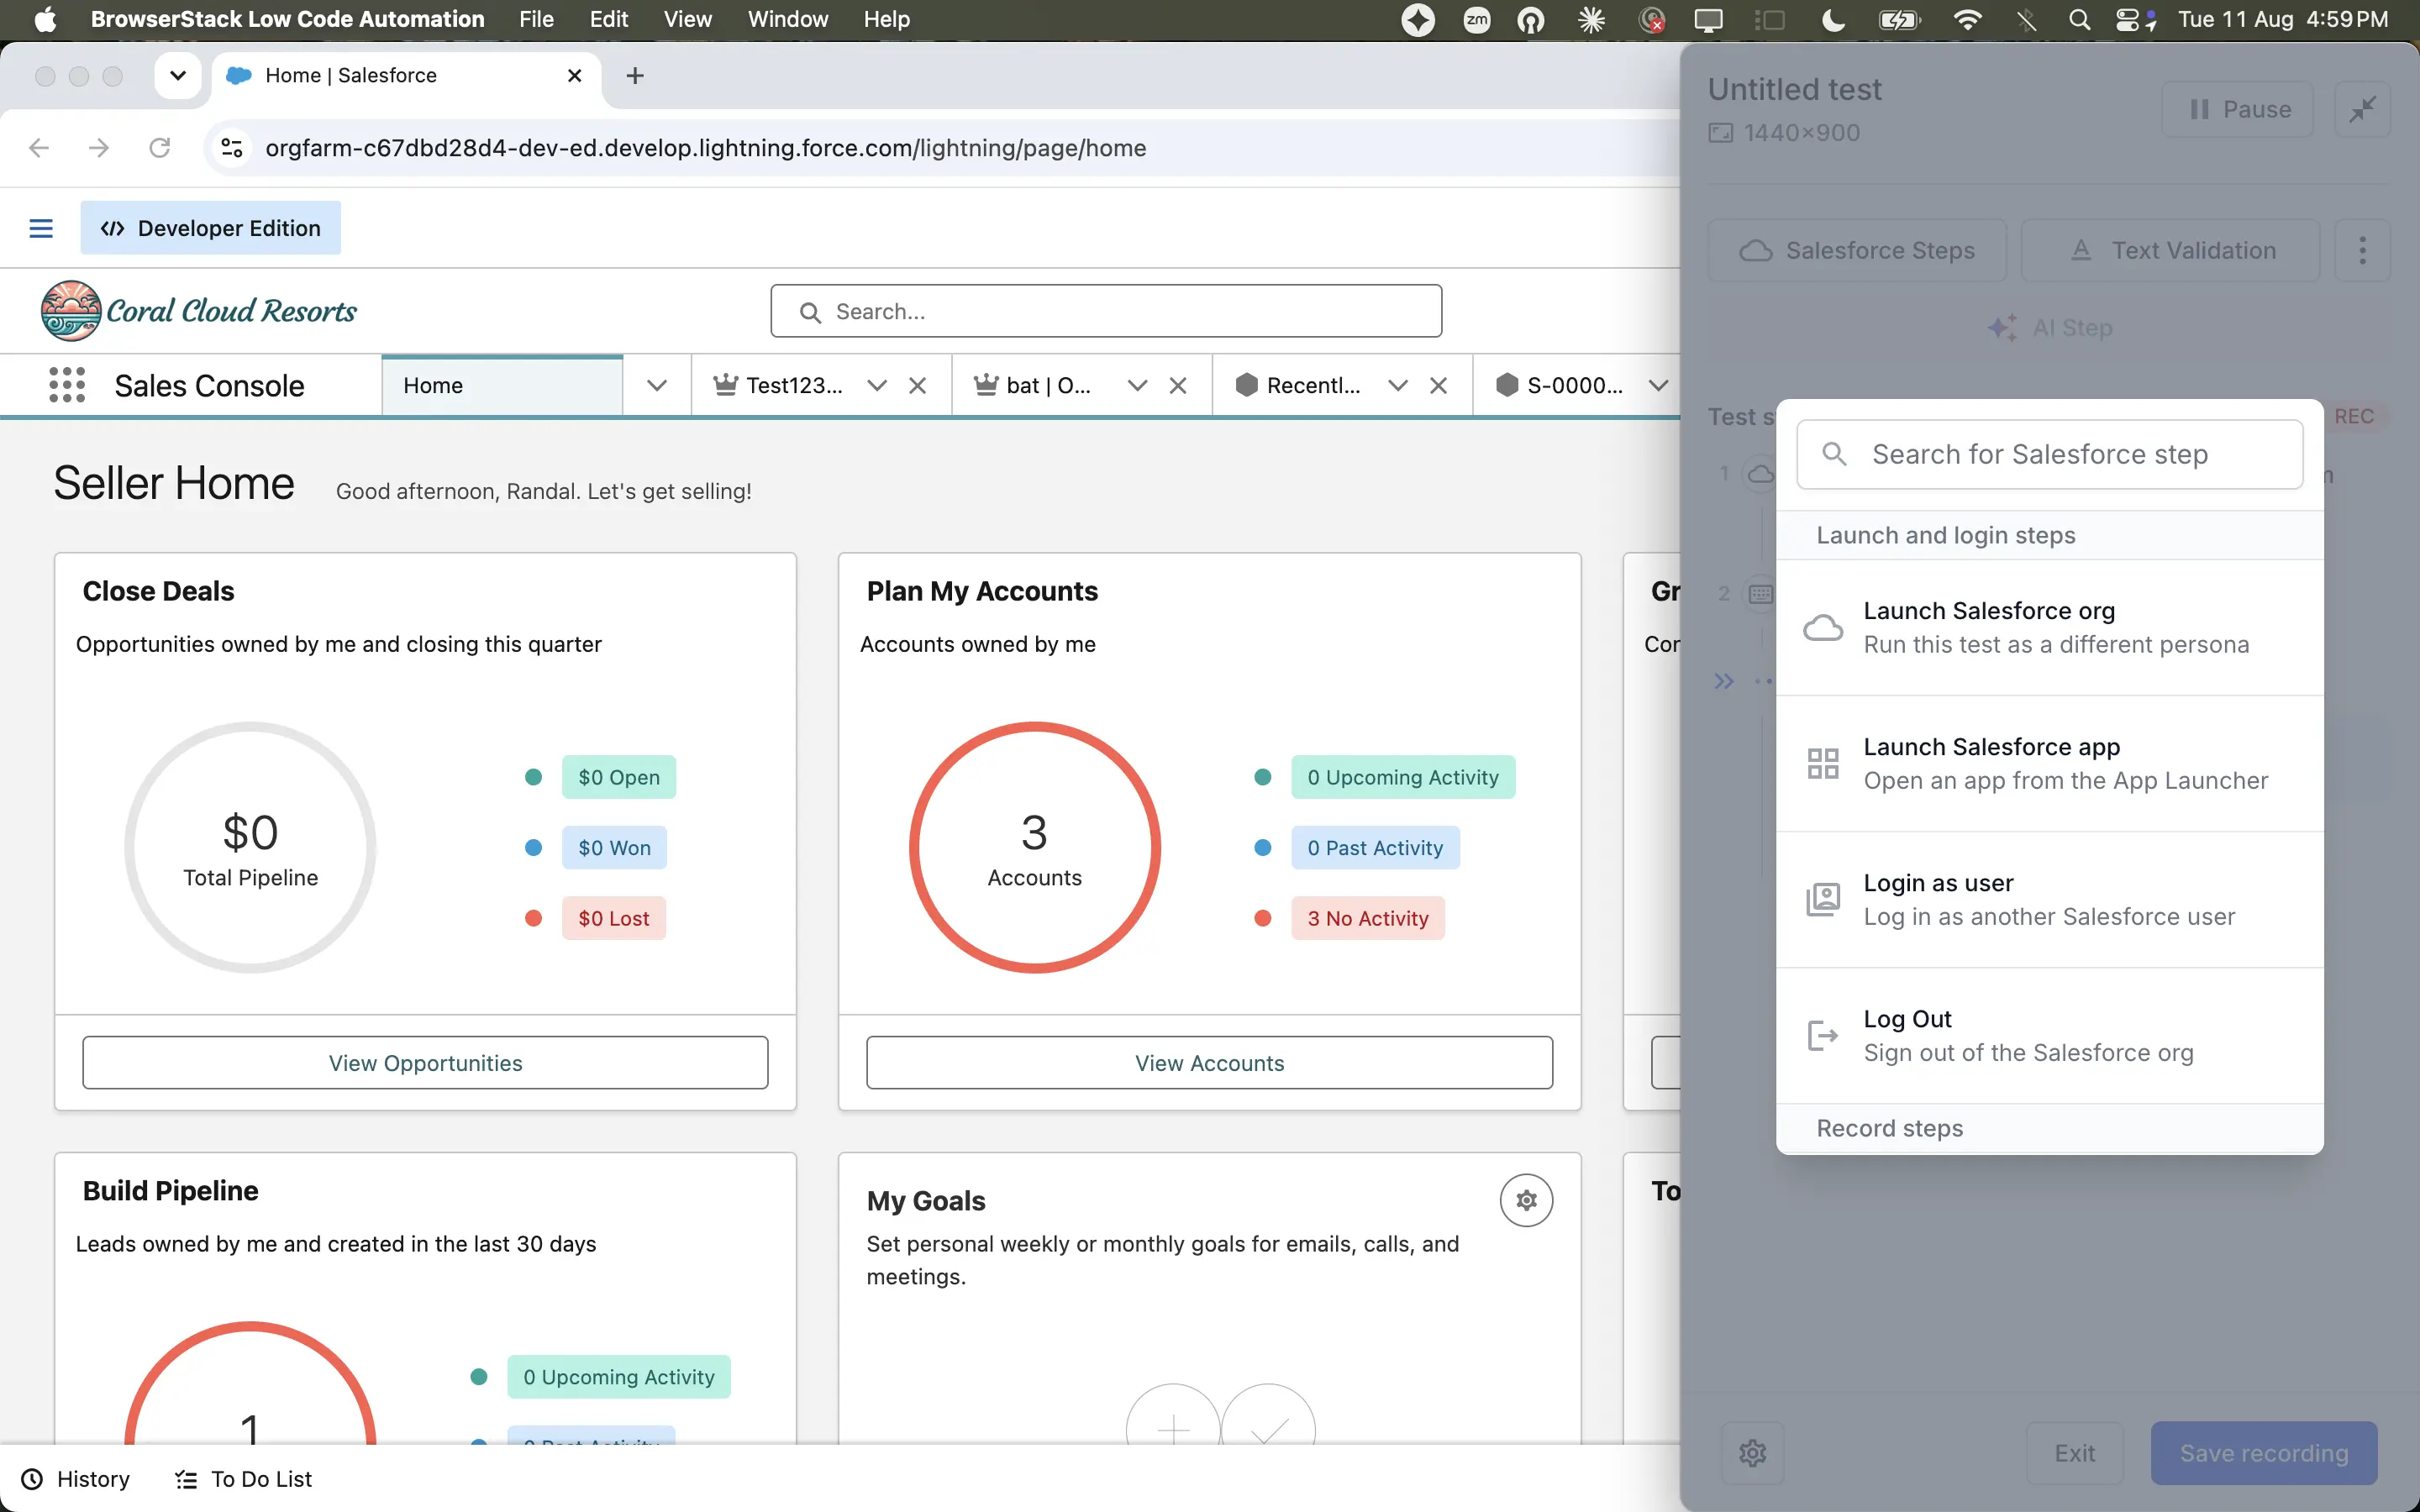Click View Accounts button
Screen dimensions: 2420x1512
(1209, 1063)
